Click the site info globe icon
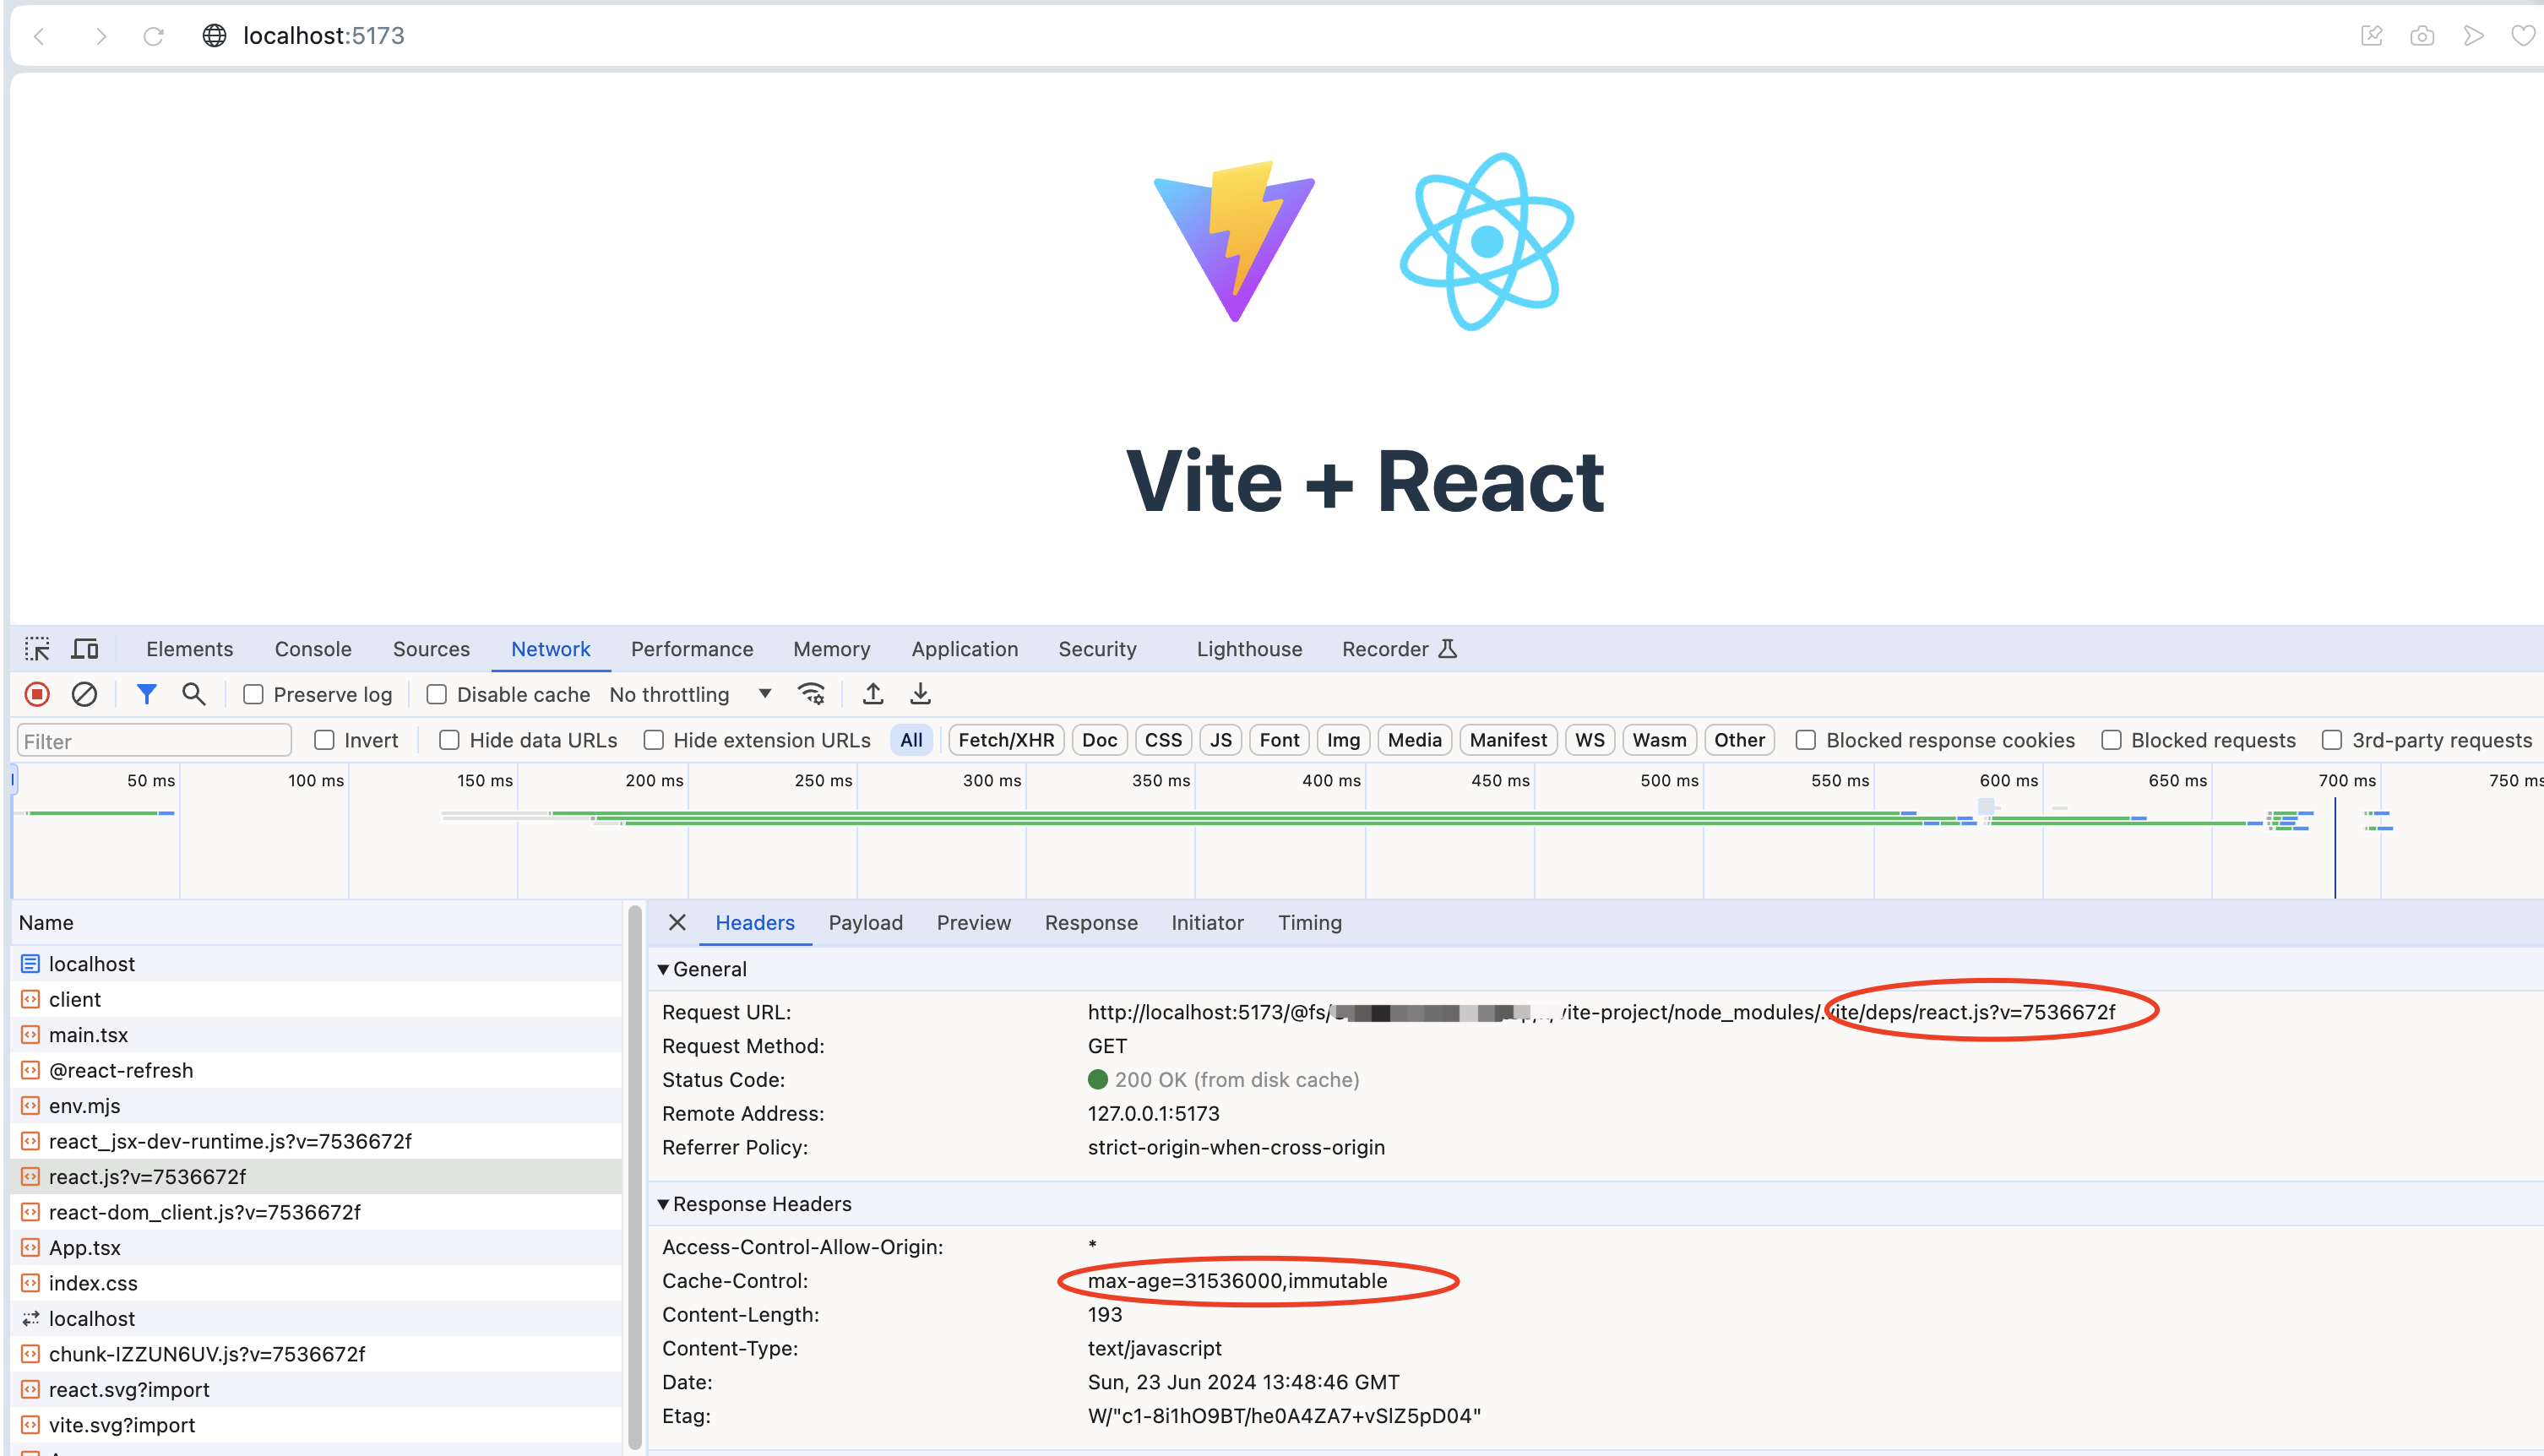The height and width of the screenshot is (1456, 2544). tap(214, 36)
